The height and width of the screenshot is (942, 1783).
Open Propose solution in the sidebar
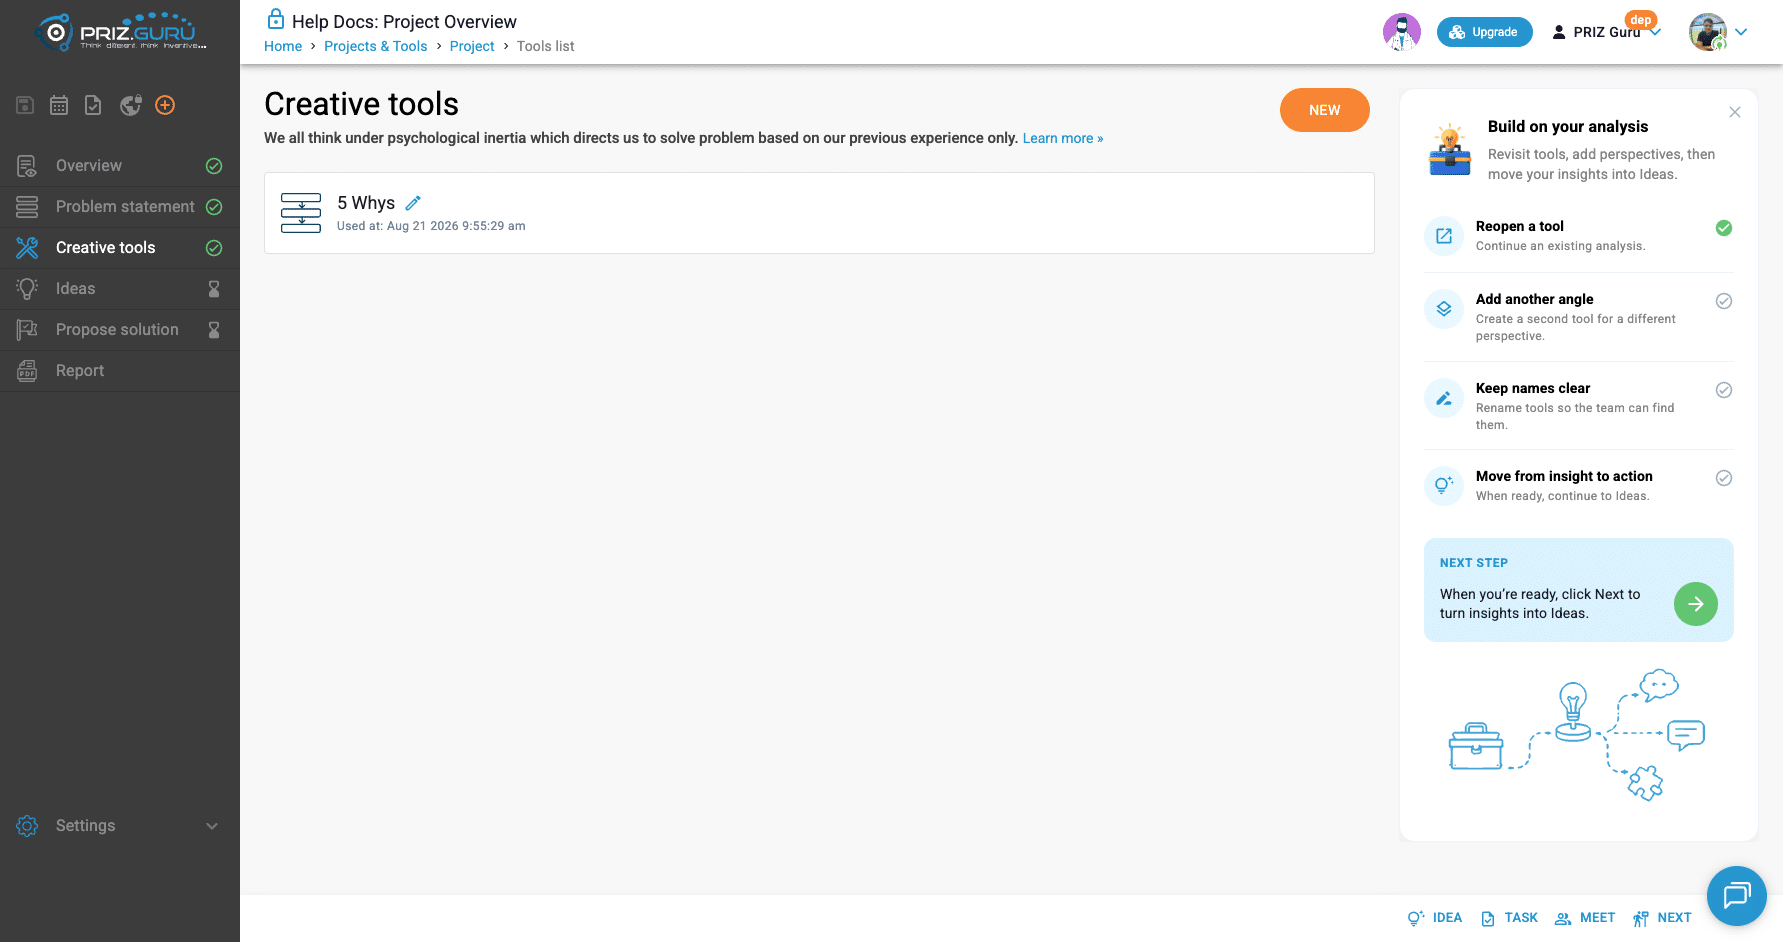pos(120,330)
